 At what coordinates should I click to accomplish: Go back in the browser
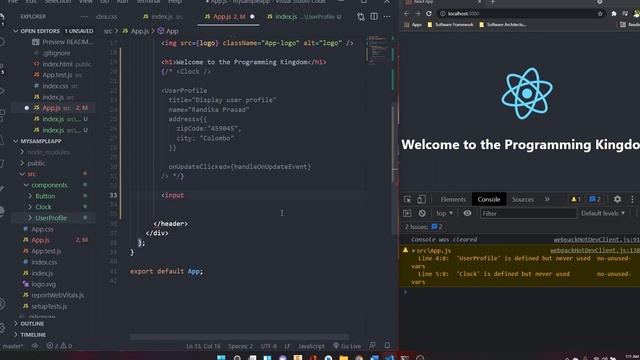pos(407,13)
